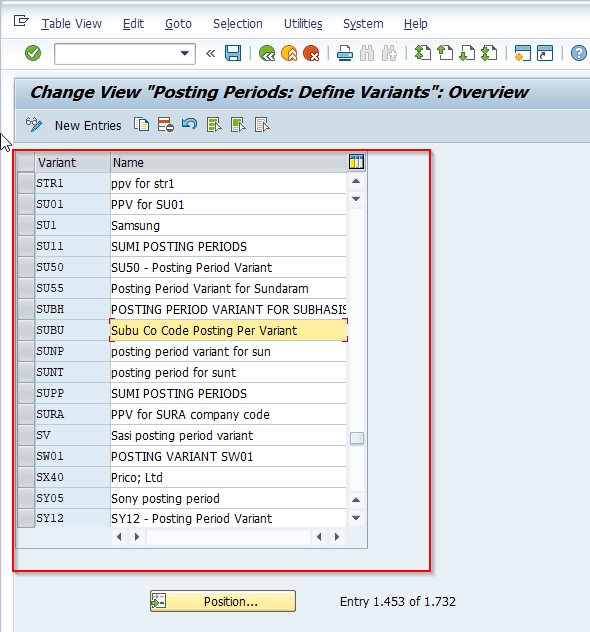Viewport: 590px width, 632px height.
Task: Click the Position... button
Action: pyautogui.click(x=223, y=601)
